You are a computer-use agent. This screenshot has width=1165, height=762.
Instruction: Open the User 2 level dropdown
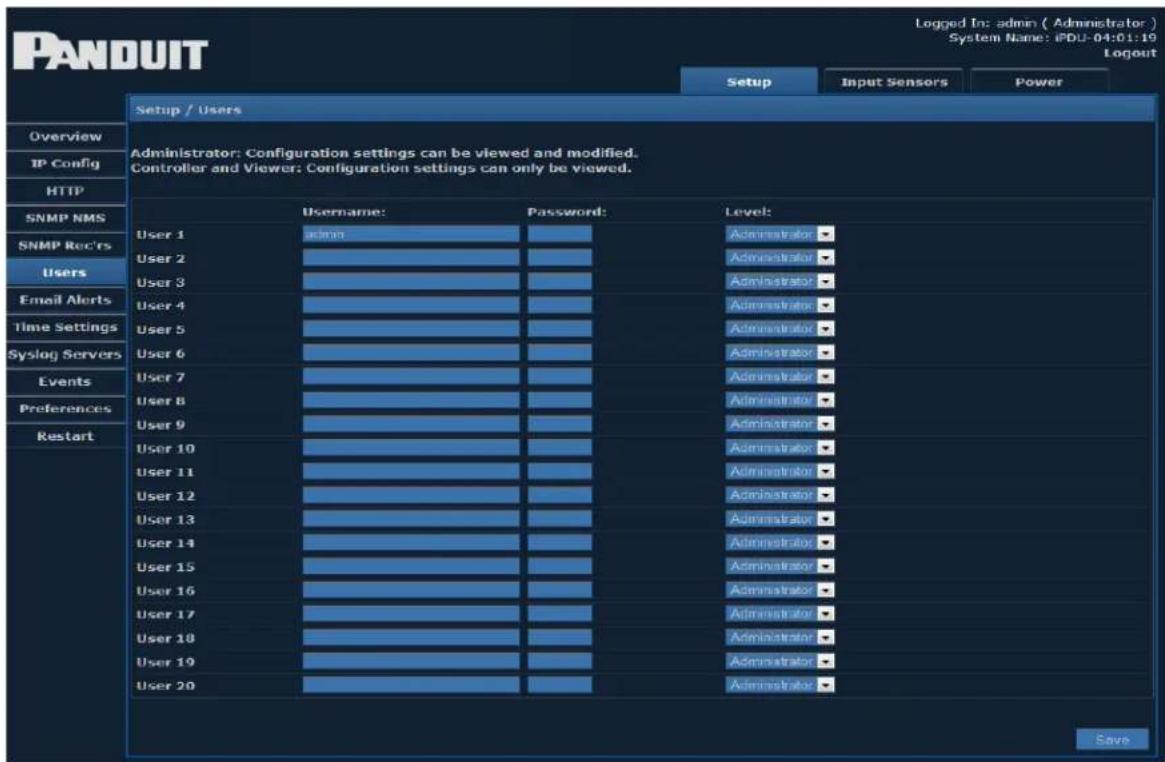pos(780,258)
